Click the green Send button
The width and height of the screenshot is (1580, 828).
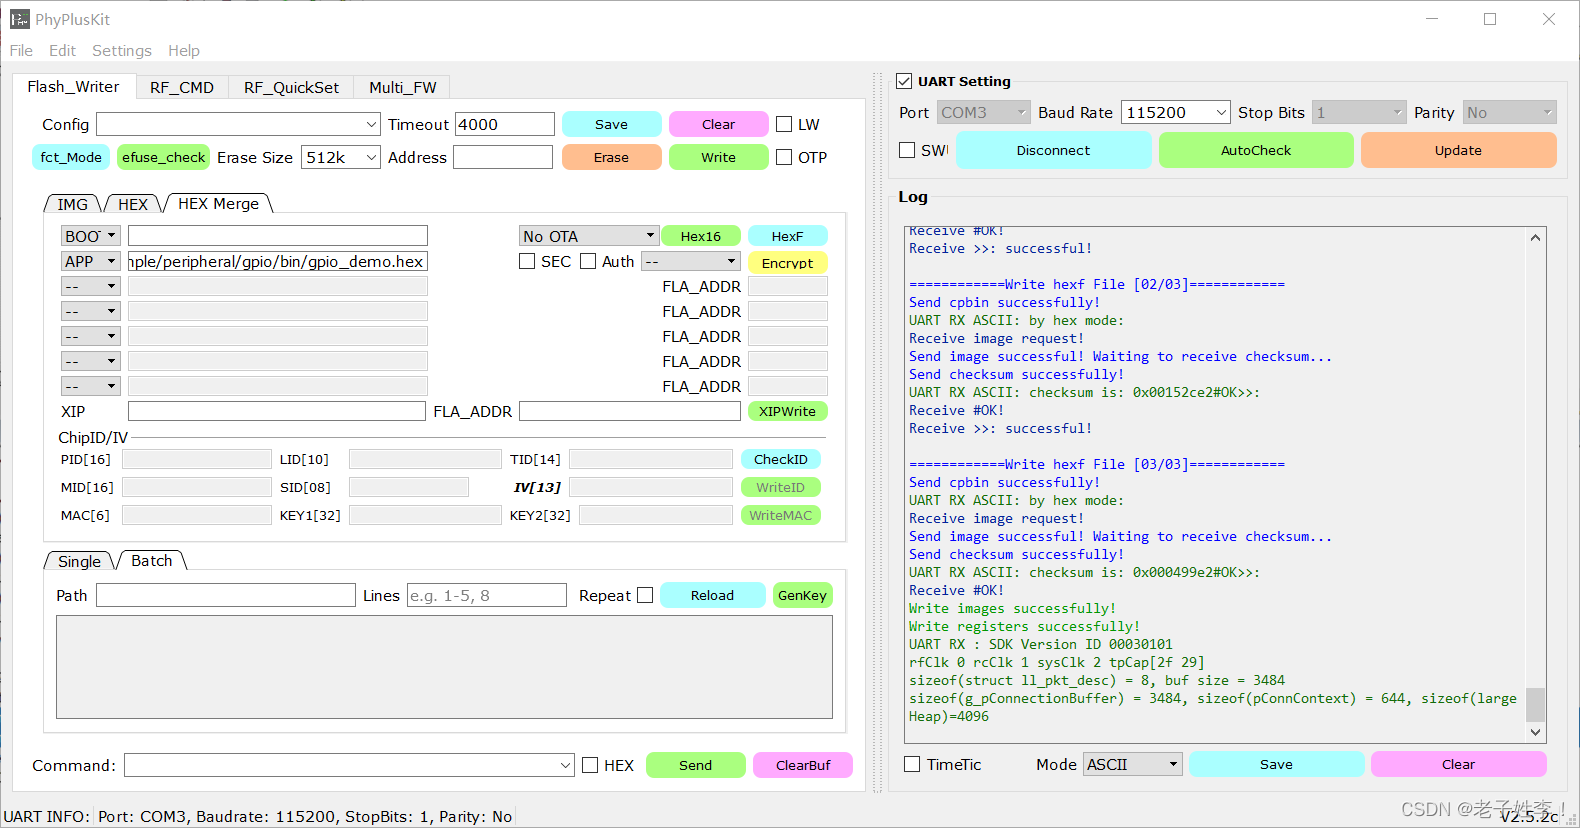pos(696,765)
